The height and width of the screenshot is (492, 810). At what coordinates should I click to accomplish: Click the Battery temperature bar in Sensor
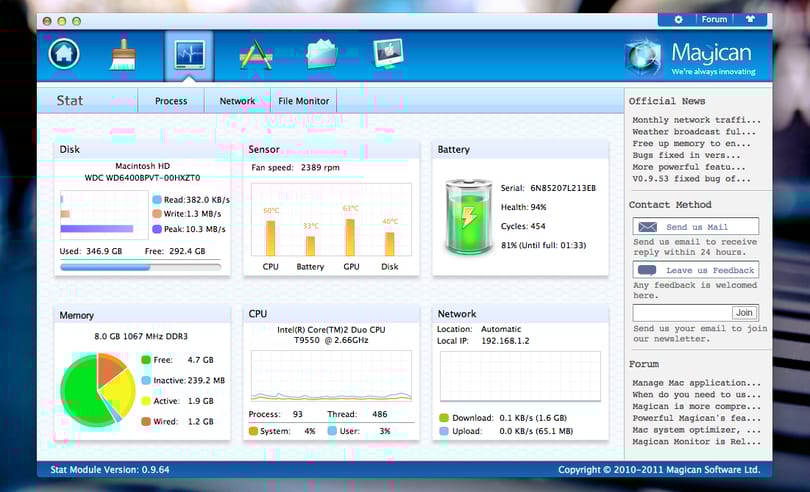[x=310, y=246]
